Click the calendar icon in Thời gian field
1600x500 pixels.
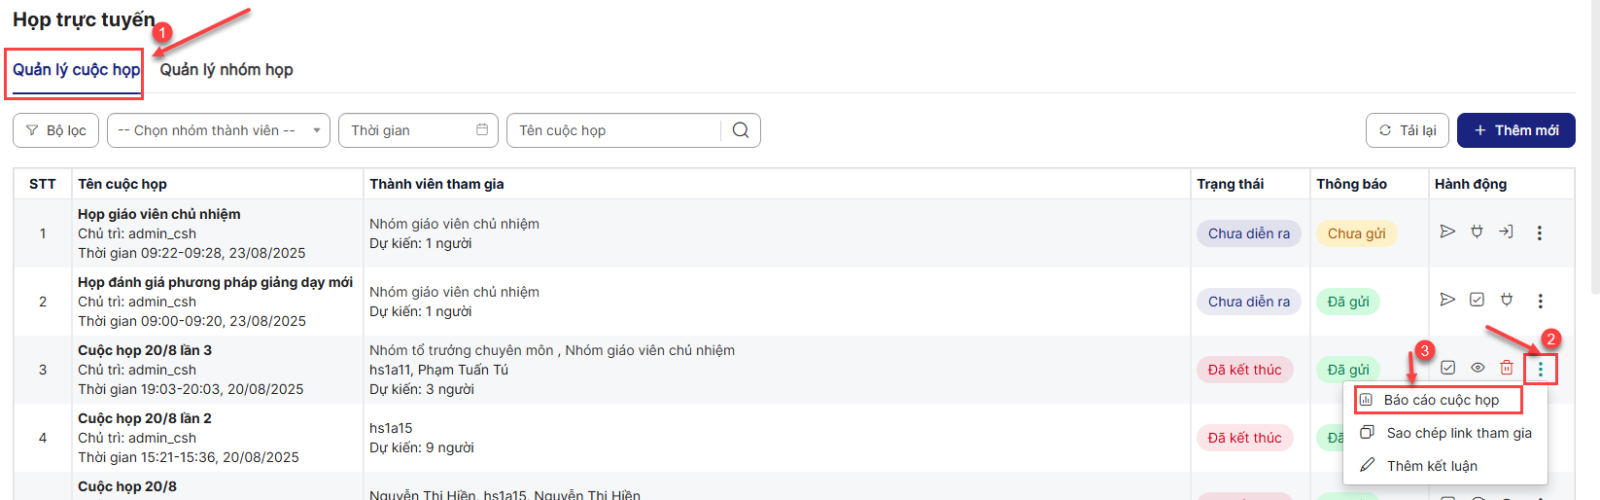point(482,130)
